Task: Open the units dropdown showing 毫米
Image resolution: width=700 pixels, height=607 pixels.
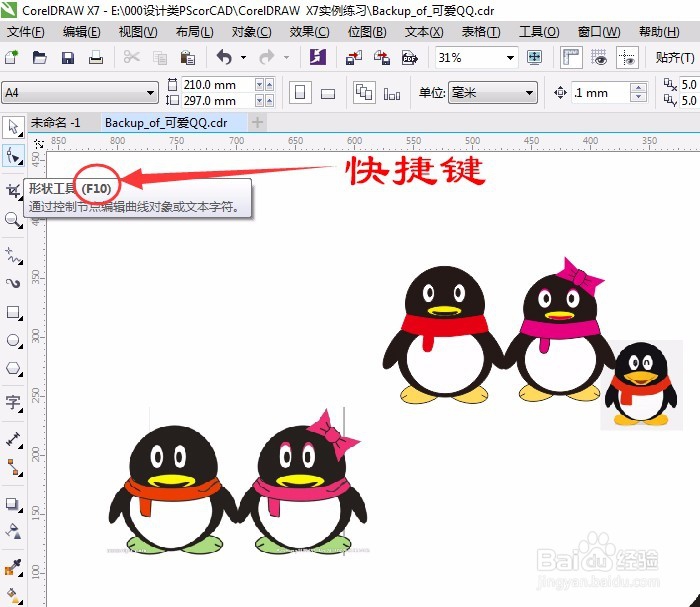Action: pos(529,93)
